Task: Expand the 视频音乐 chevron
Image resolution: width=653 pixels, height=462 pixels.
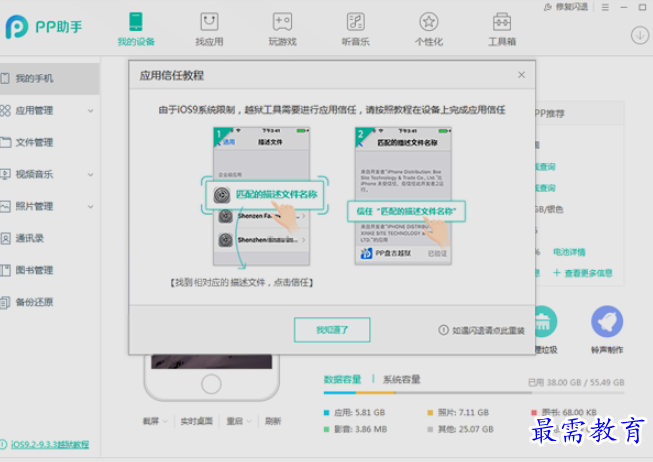Action: [90, 175]
